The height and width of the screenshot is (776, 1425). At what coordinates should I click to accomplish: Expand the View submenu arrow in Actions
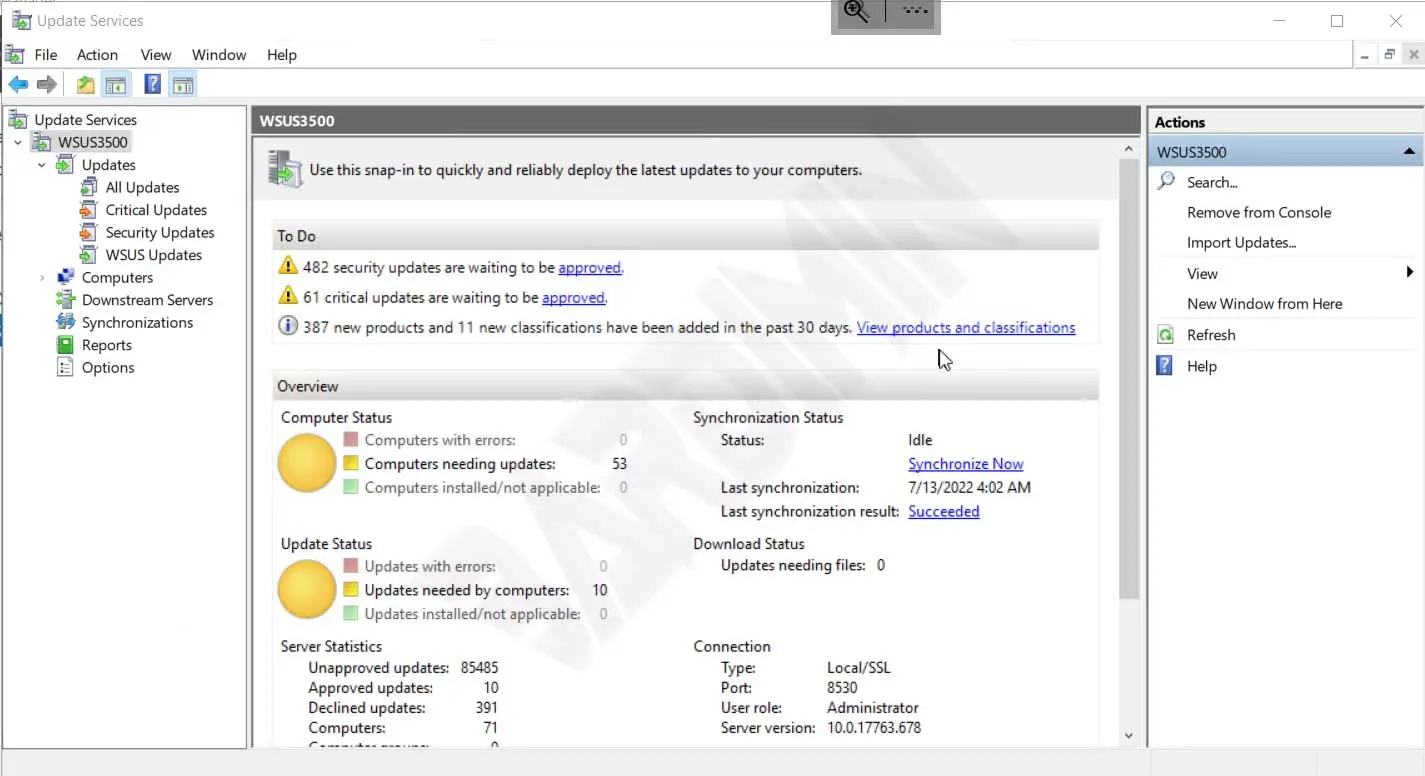click(x=1409, y=273)
